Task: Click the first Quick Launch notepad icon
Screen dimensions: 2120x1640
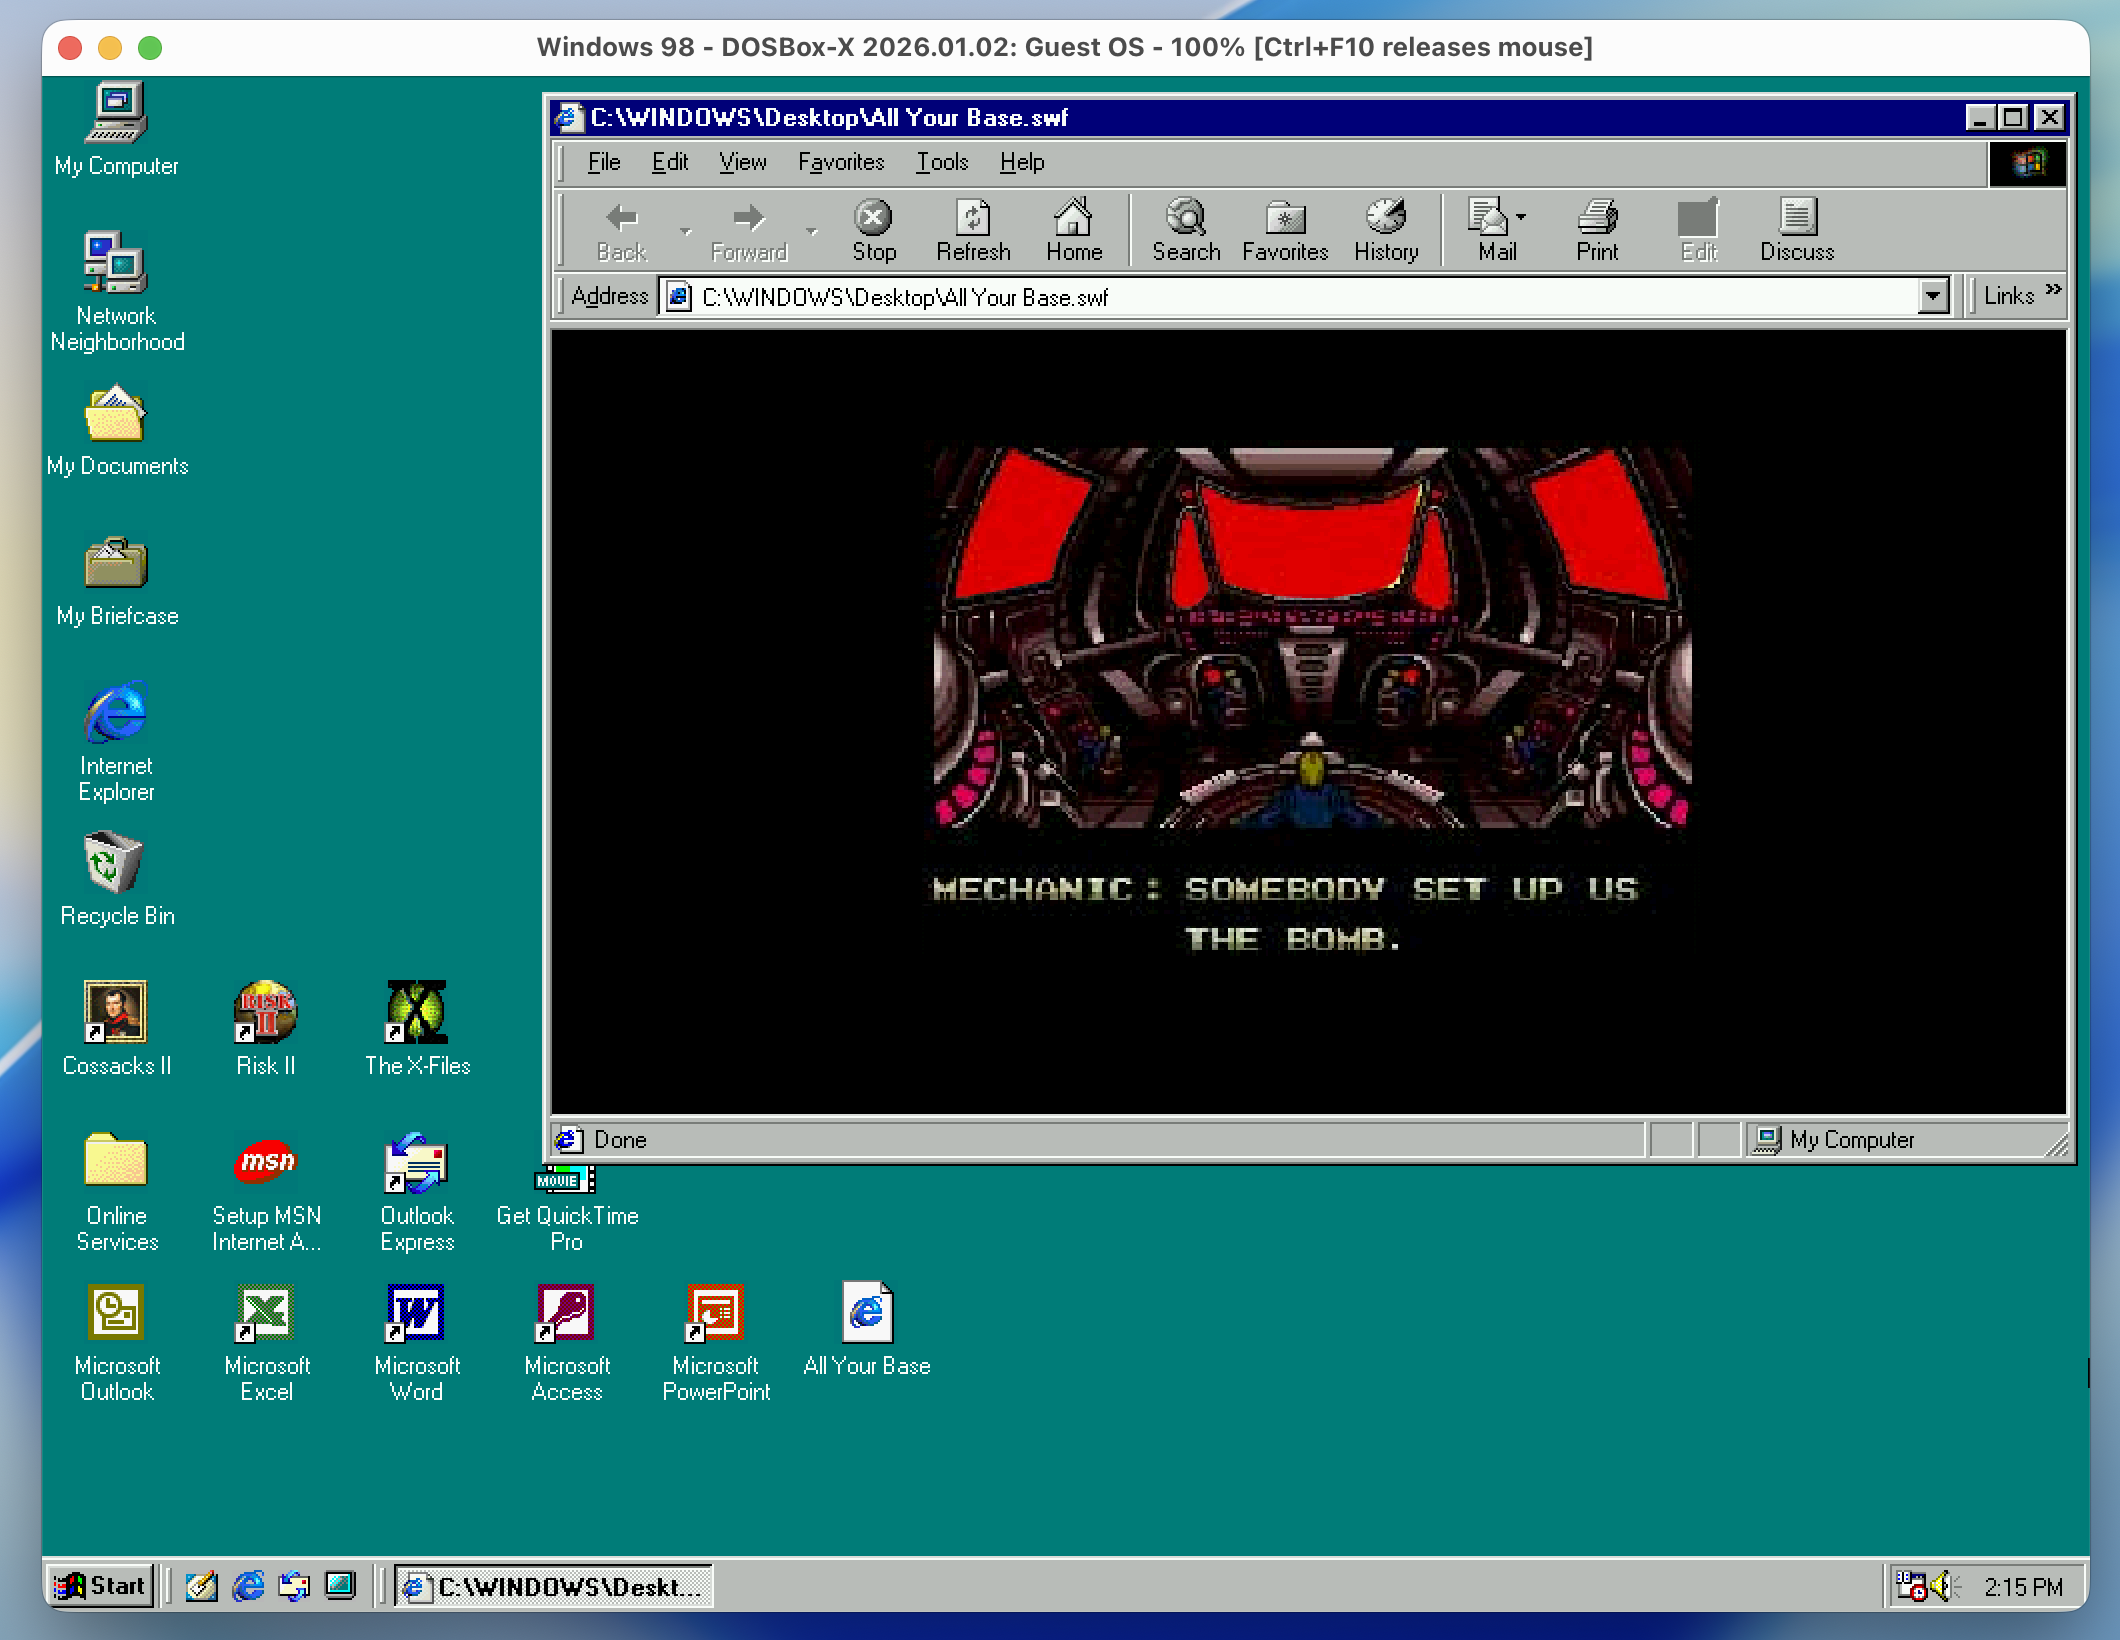Action: pos(201,1586)
